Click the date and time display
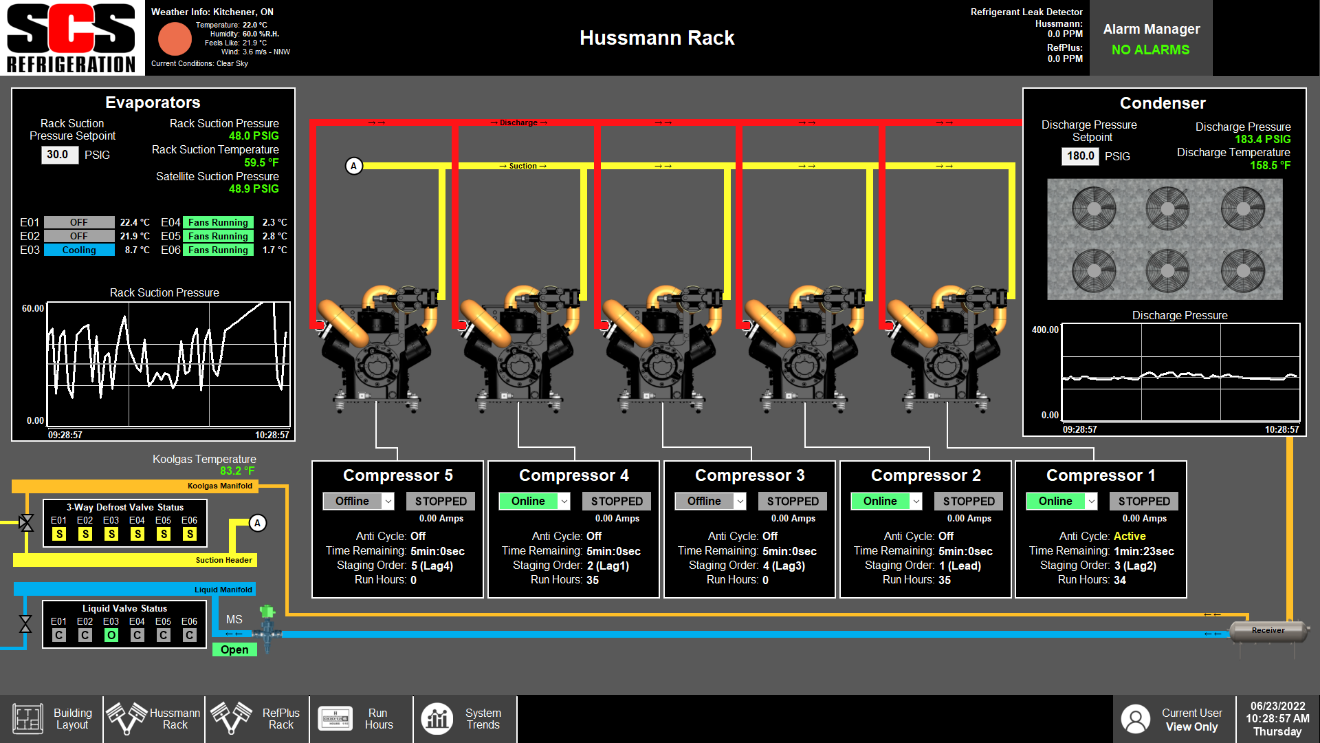The width and height of the screenshot is (1320, 743). pos(1278,718)
